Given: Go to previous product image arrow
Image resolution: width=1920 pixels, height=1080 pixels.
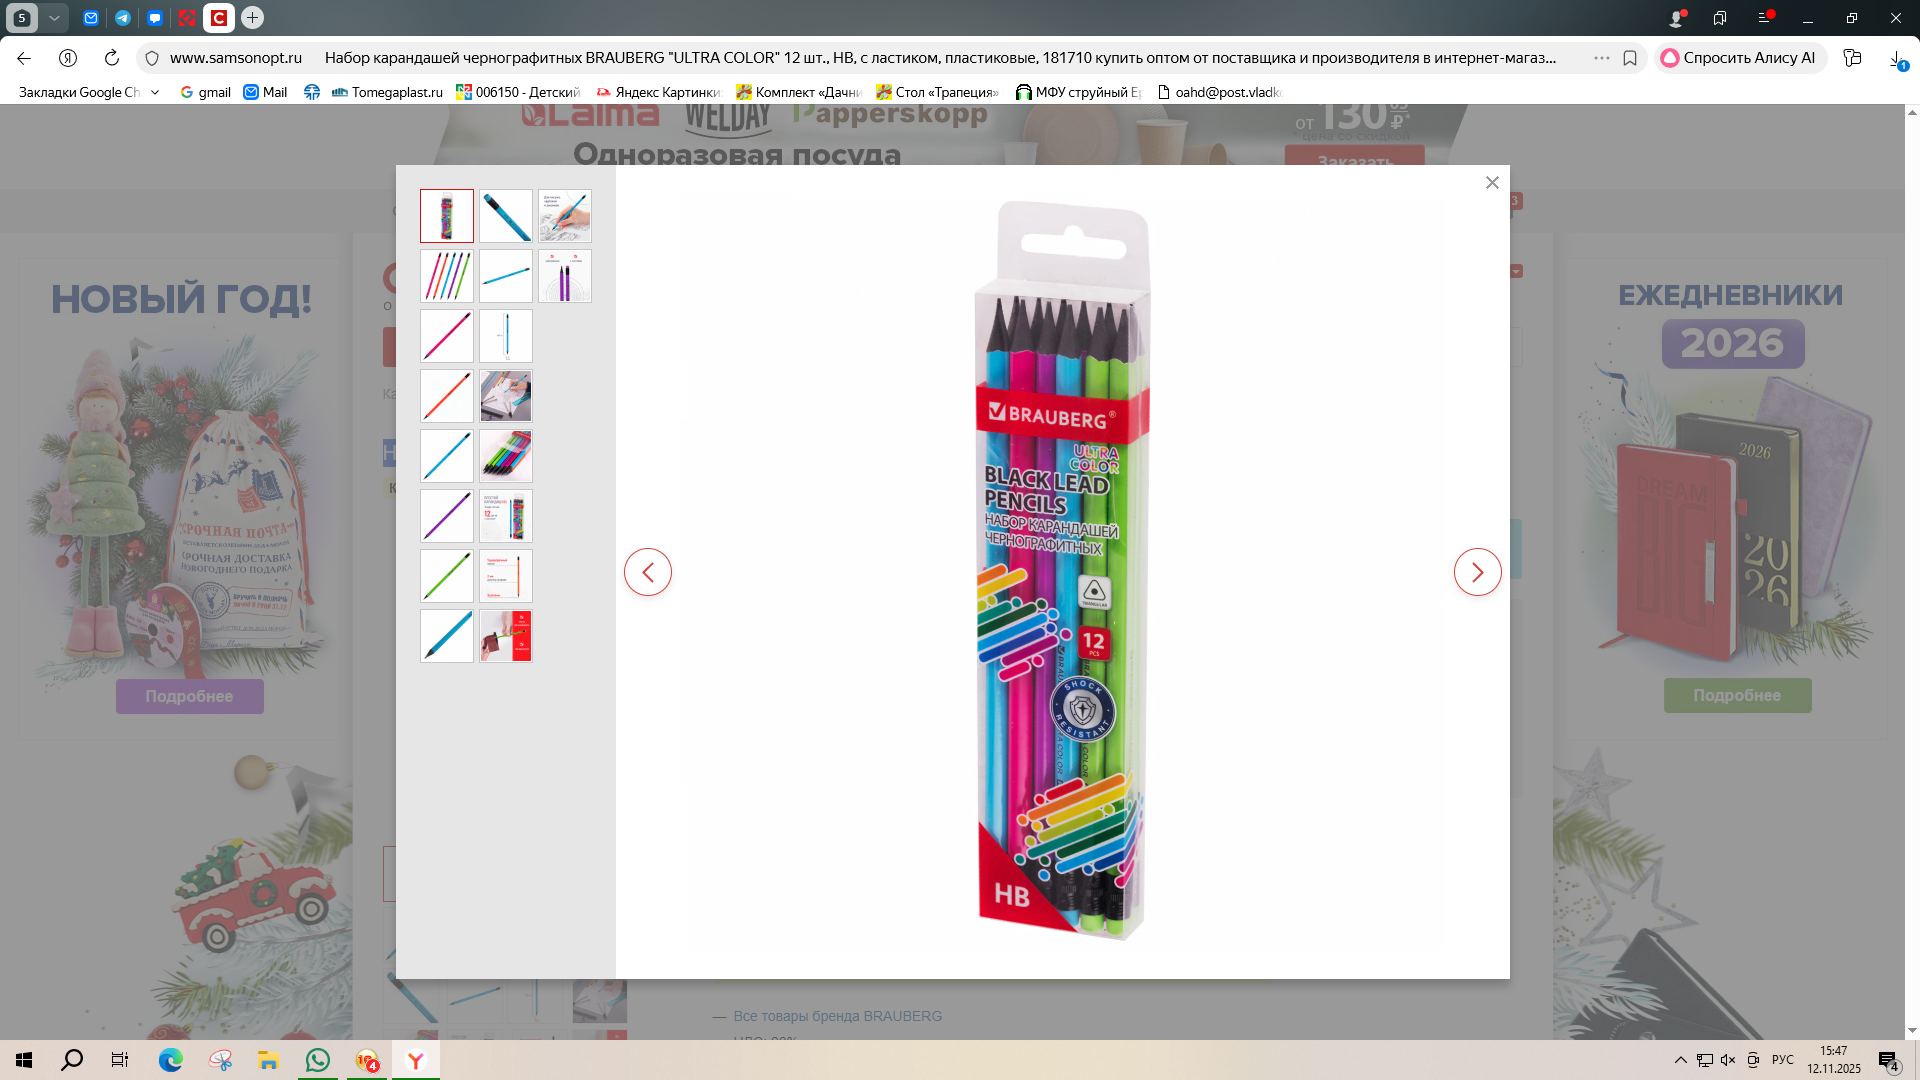Looking at the screenshot, I should pos(648,572).
